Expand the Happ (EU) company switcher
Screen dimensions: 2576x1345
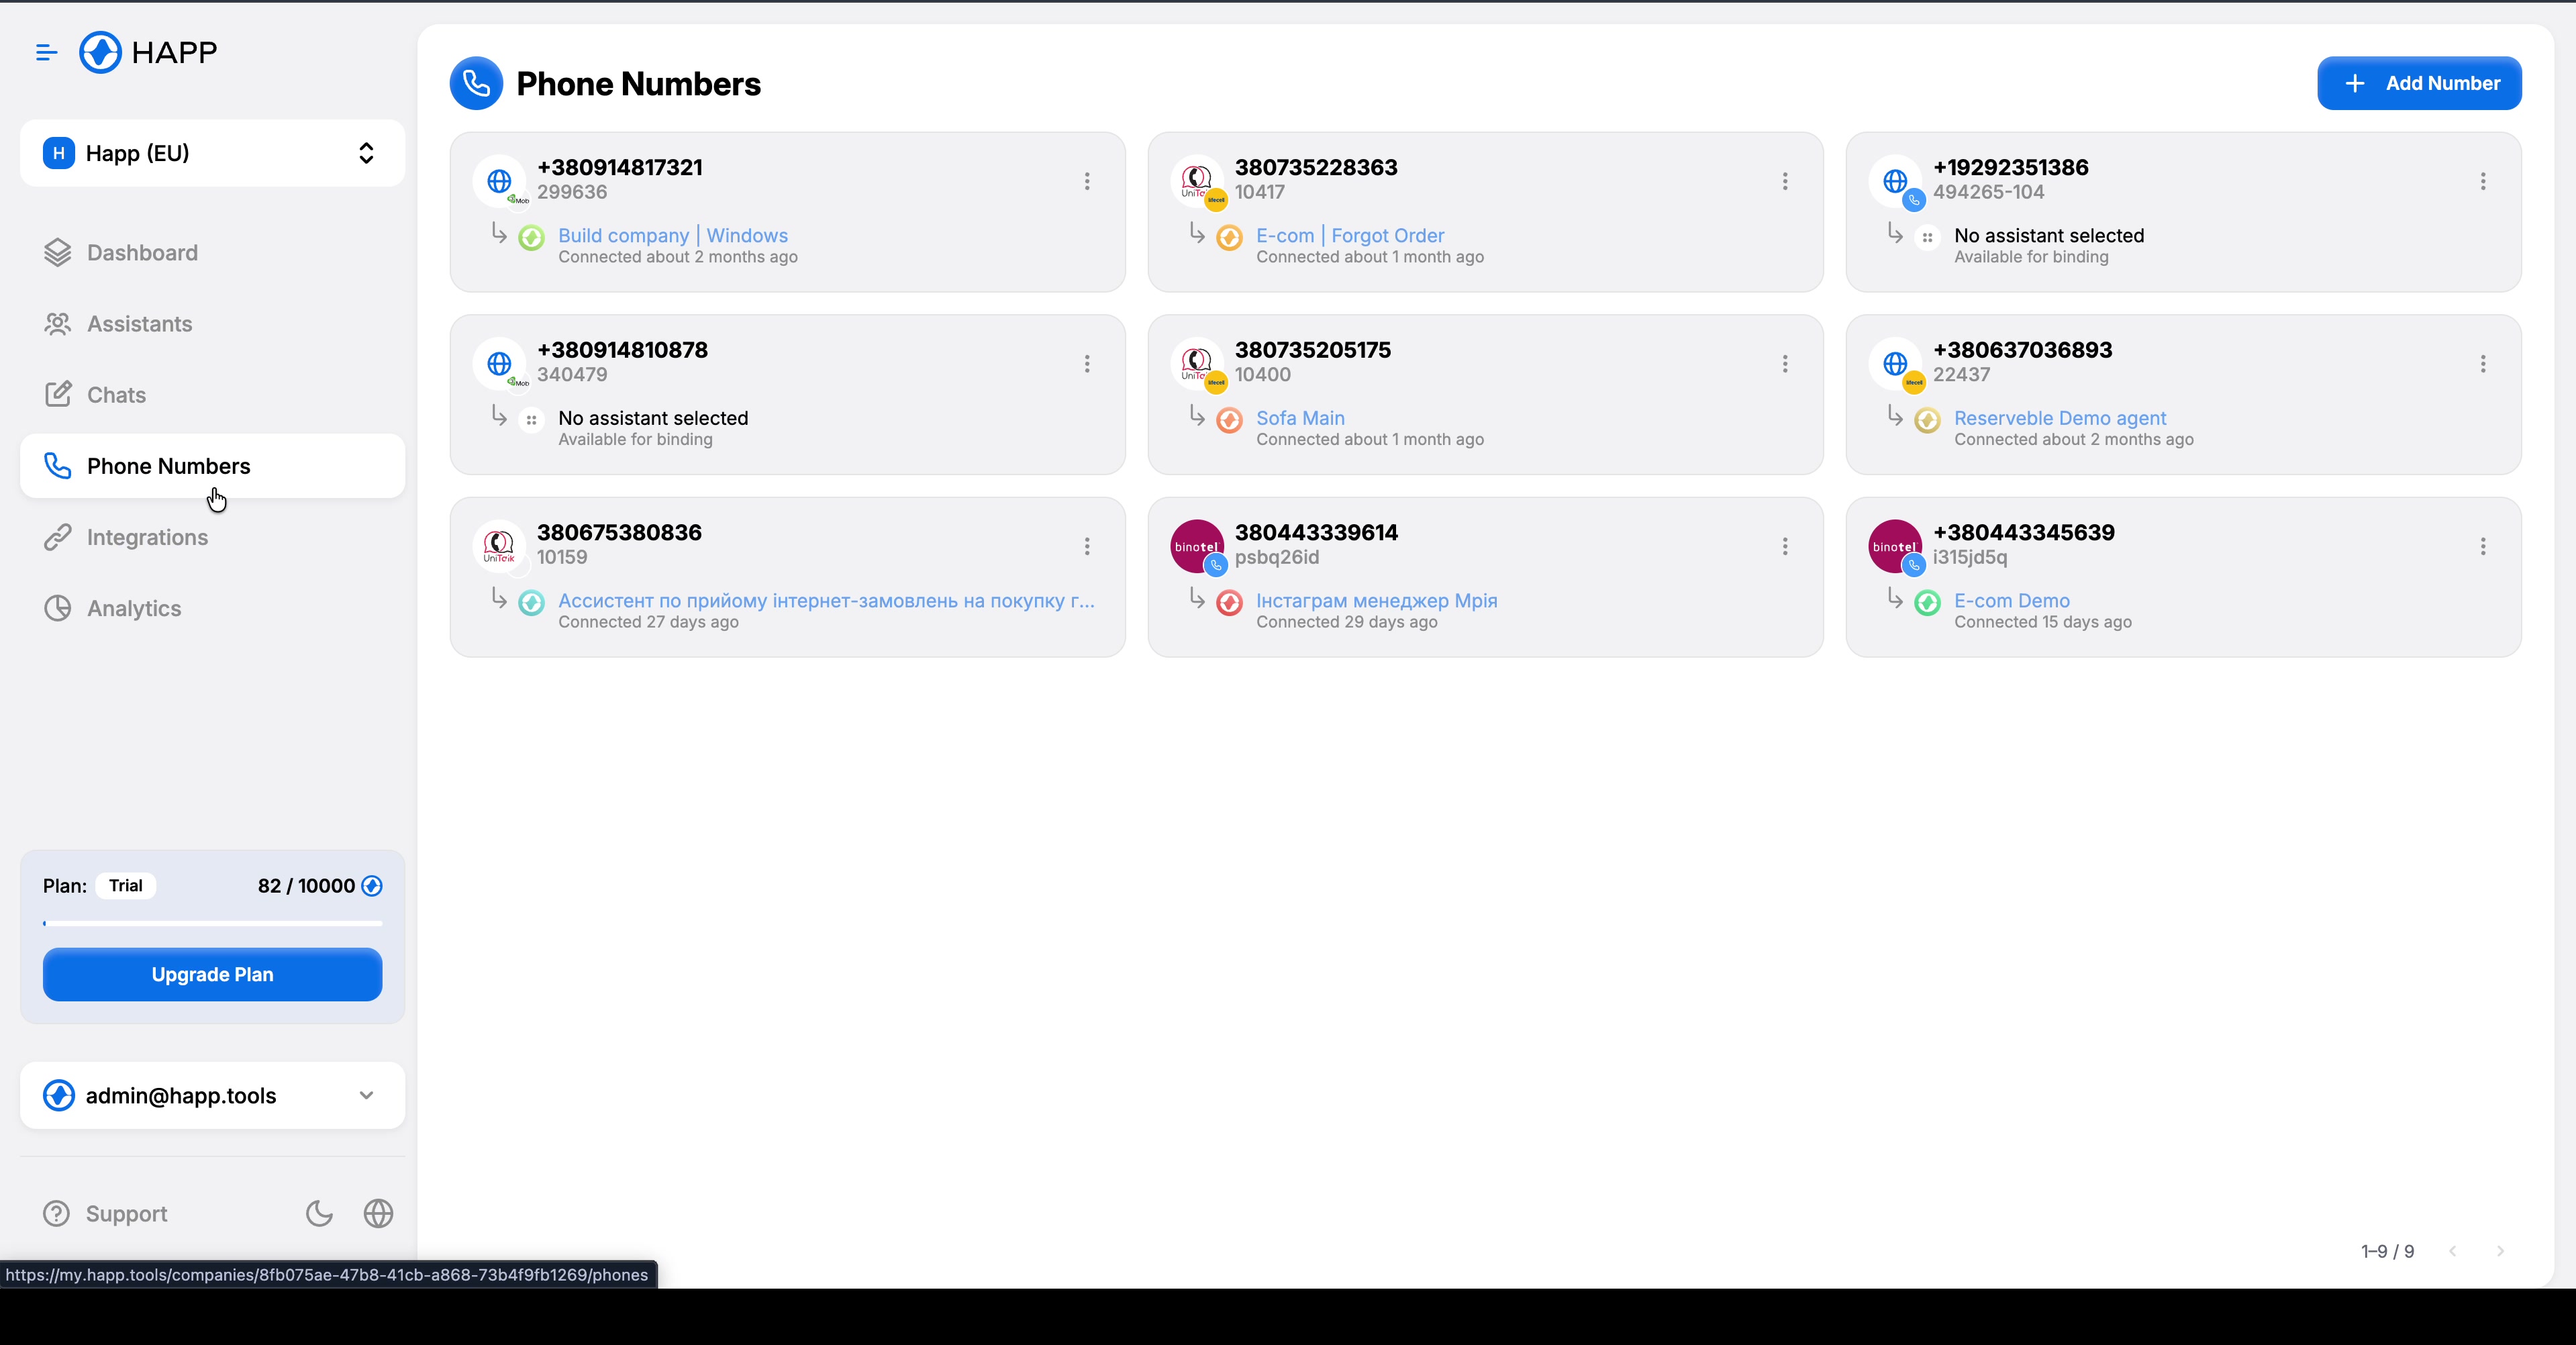[212, 153]
